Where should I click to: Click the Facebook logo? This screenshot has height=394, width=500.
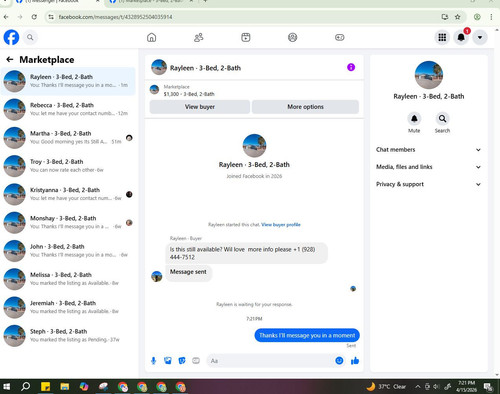point(11,37)
